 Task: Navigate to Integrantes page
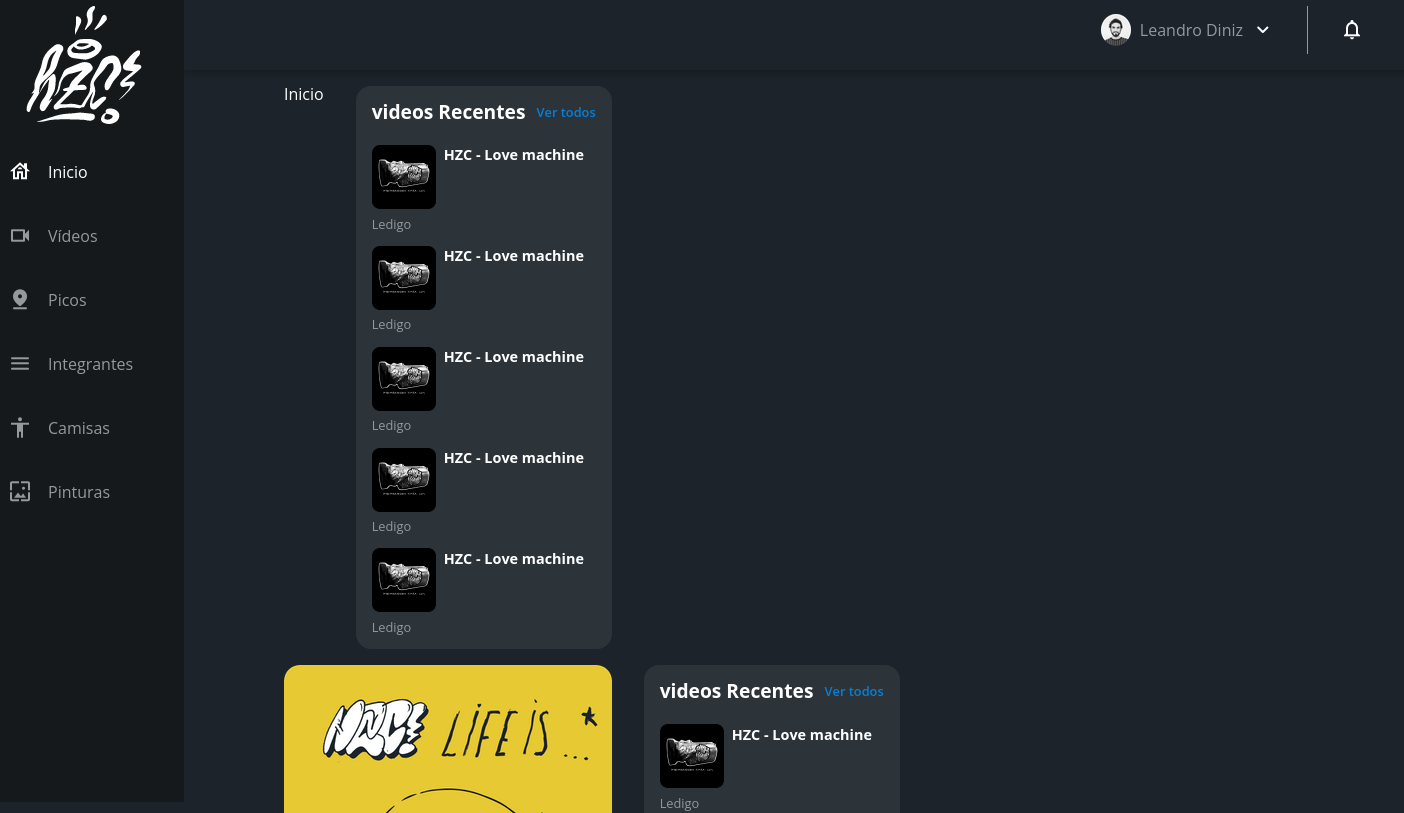coord(92,364)
